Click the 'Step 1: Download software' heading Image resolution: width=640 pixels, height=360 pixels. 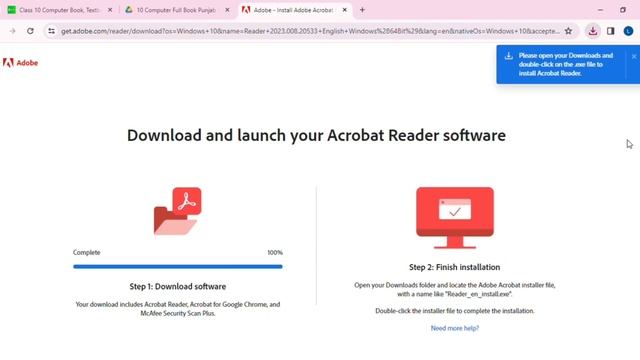pos(178,287)
